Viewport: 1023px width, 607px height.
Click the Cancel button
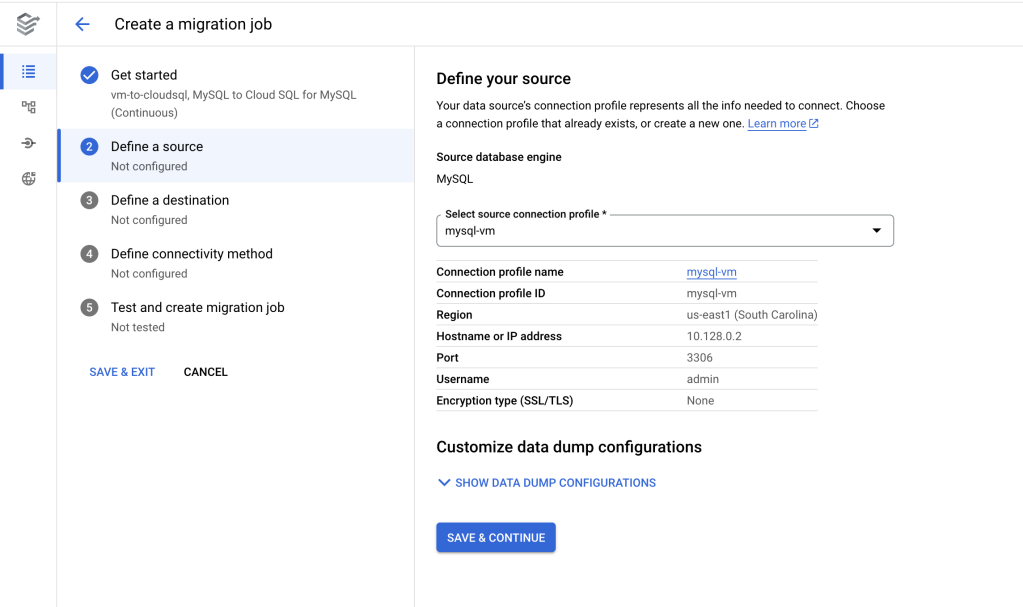(206, 372)
